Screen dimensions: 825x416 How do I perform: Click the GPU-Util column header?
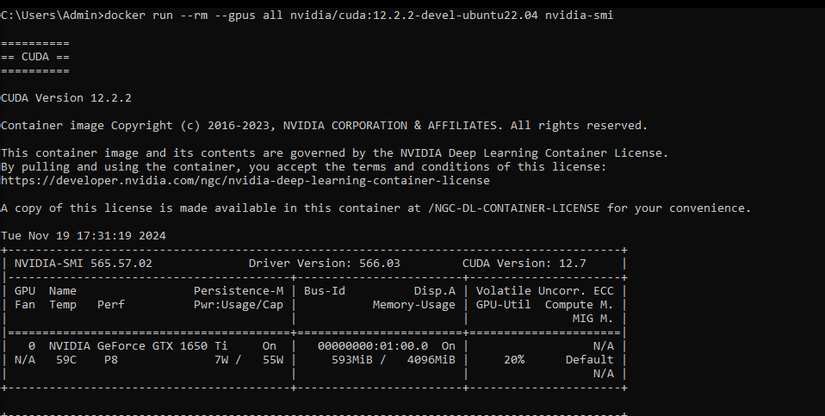pyautogui.click(x=504, y=305)
